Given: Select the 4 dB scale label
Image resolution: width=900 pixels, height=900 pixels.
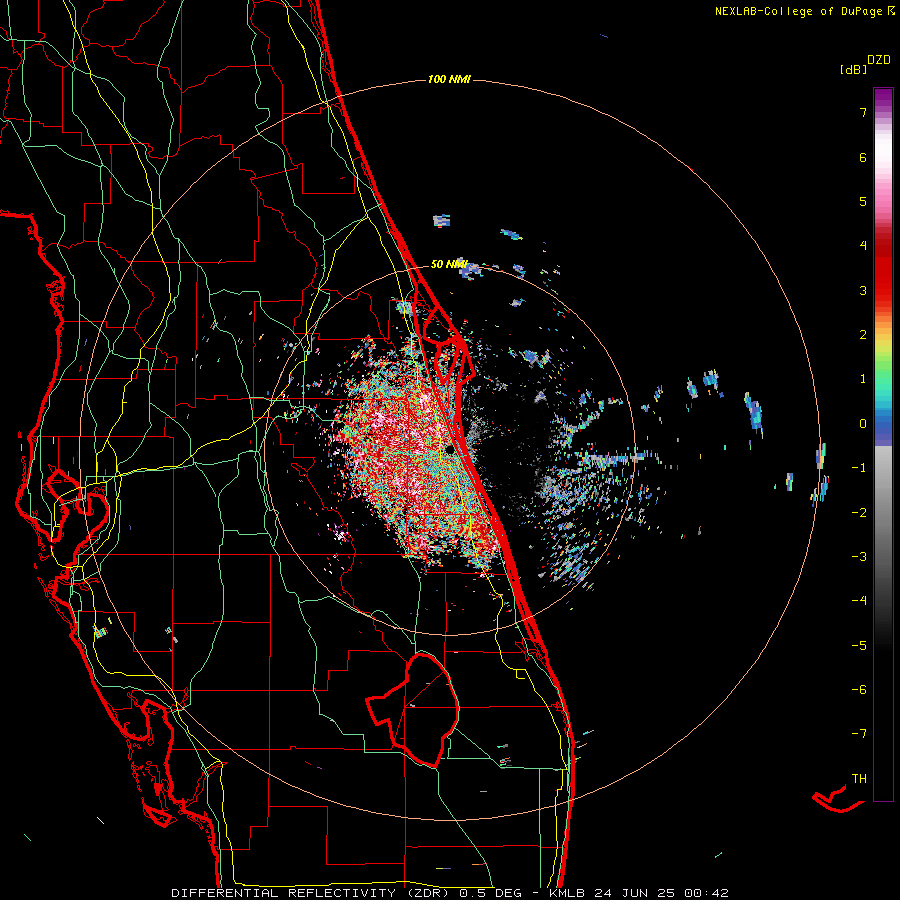Looking at the screenshot, I should [x=863, y=246].
